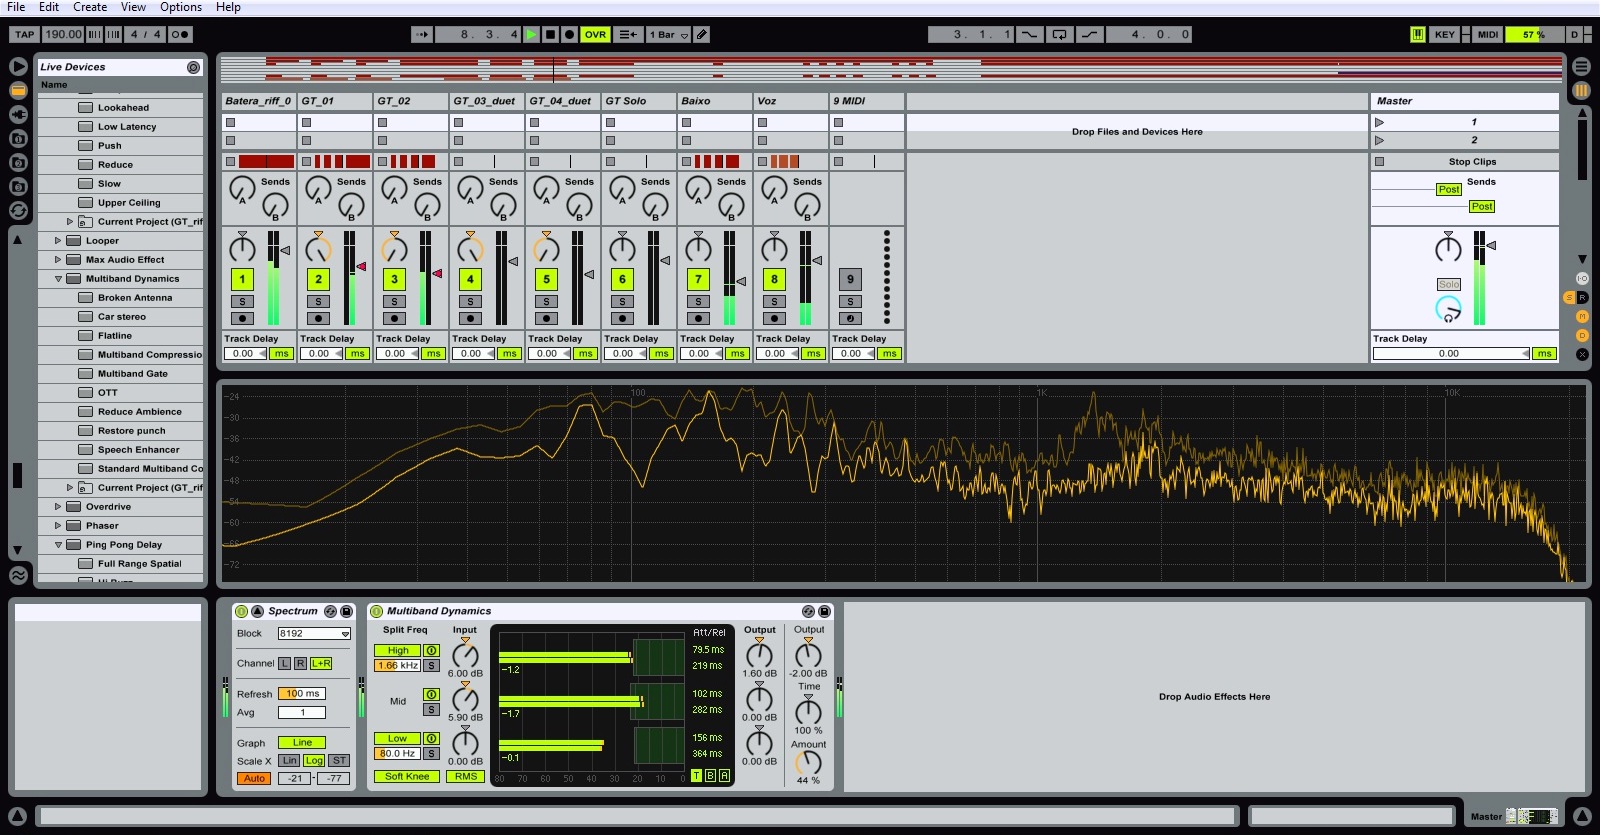Click the KEY map mode button

tap(1445, 34)
